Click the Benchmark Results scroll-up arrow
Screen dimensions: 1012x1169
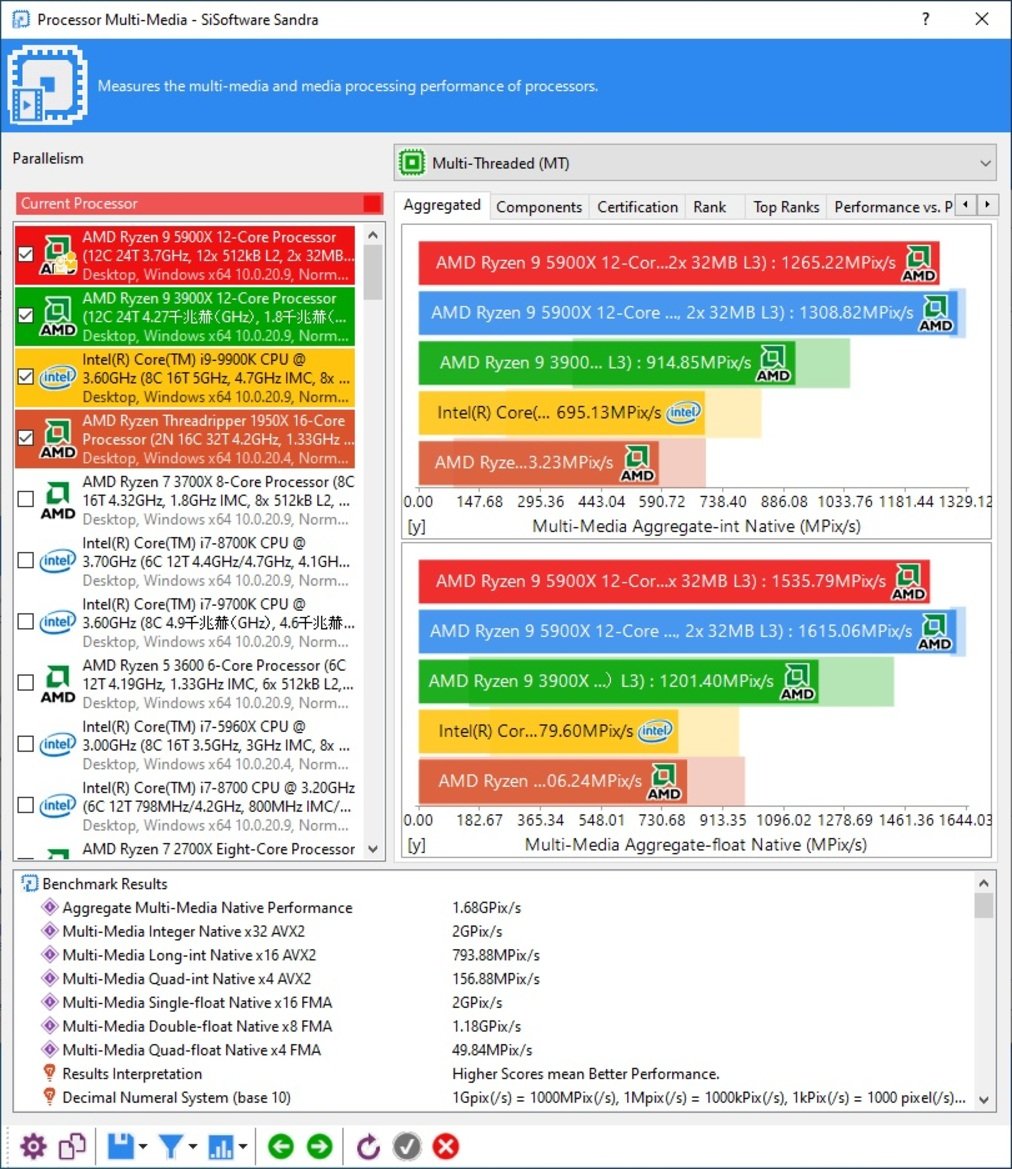tap(984, 883)
